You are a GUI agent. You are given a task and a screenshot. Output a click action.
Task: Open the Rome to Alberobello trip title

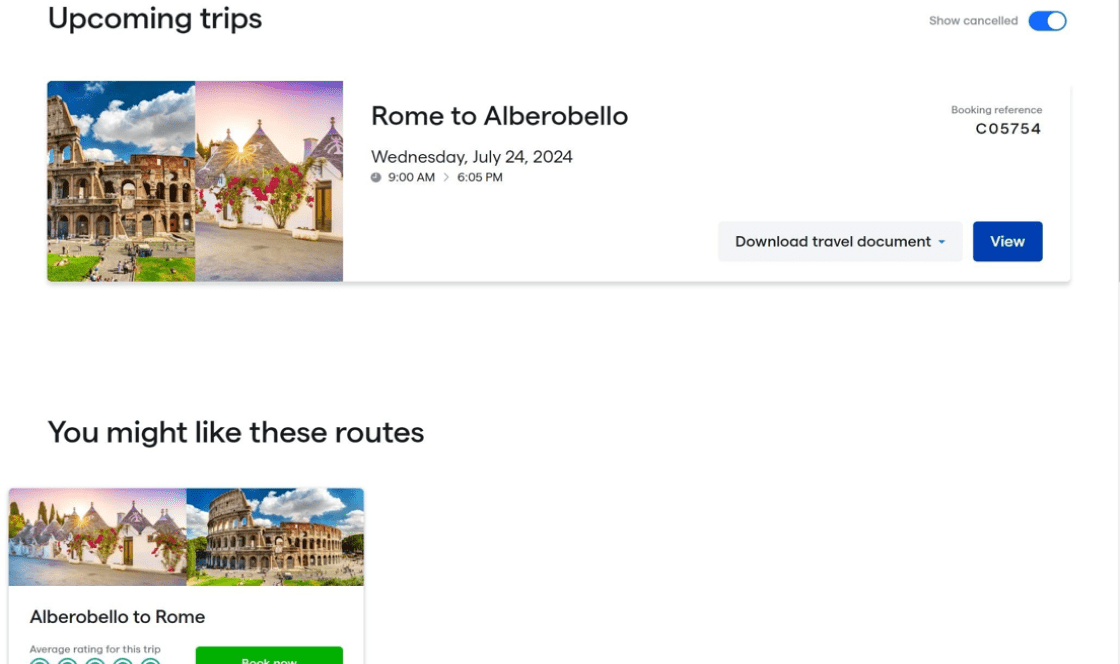point(499,116)
